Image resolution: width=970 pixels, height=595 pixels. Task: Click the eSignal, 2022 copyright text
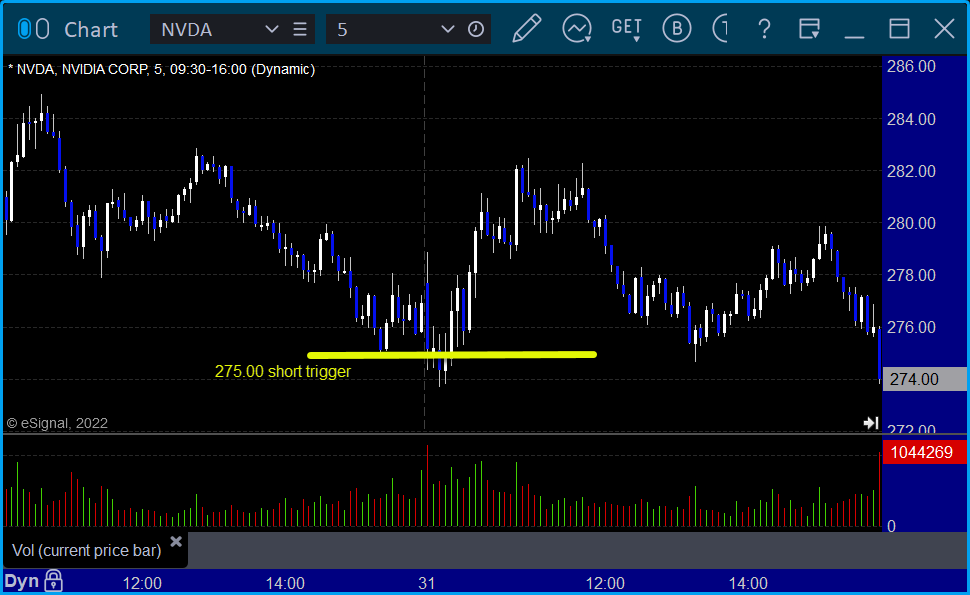pos(57,423)
